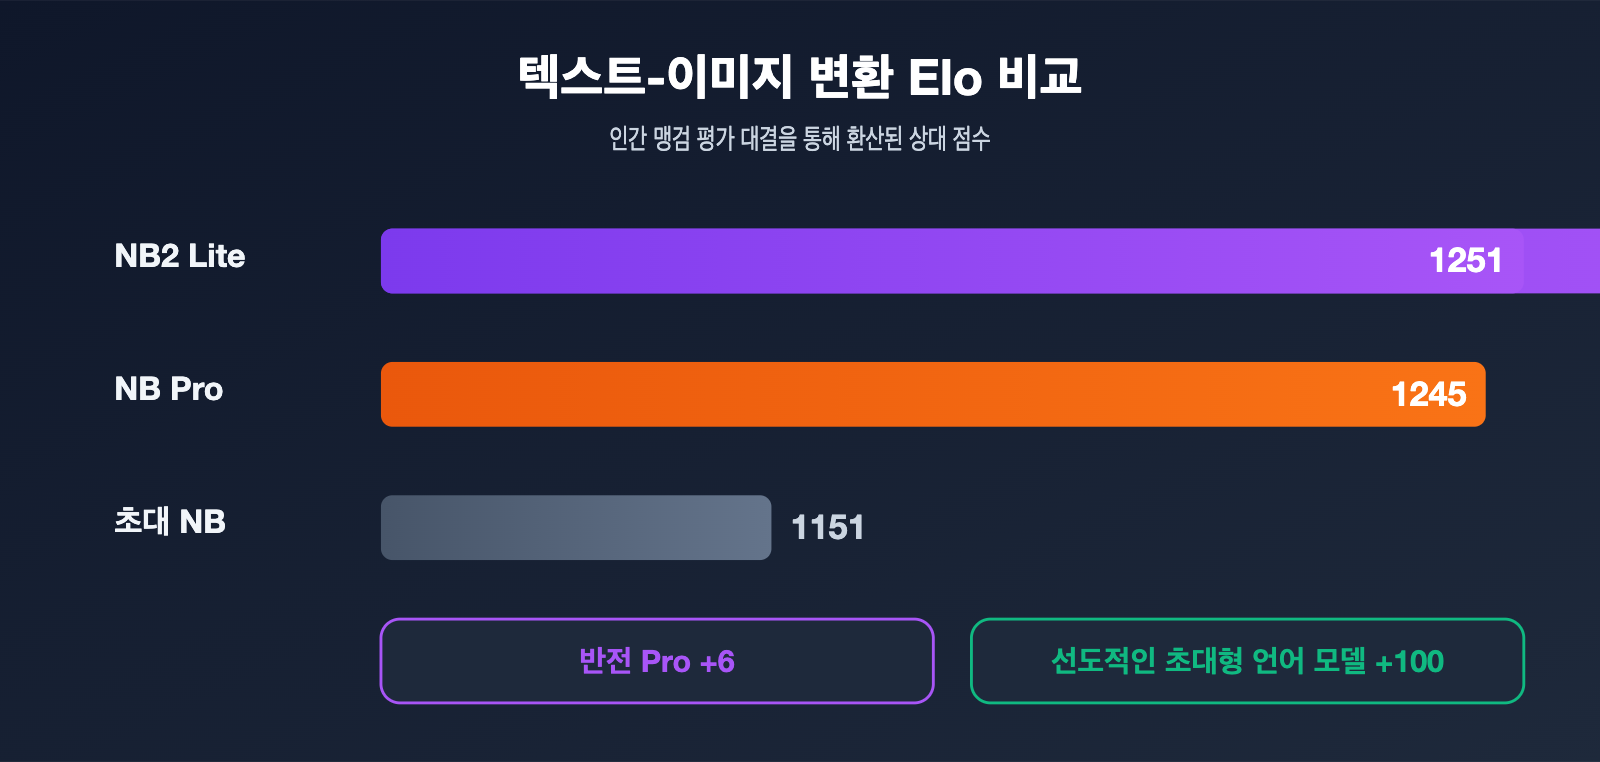Click the 초대 NB label
This screenshot has height=762, width=1600.
pos(170,521)
